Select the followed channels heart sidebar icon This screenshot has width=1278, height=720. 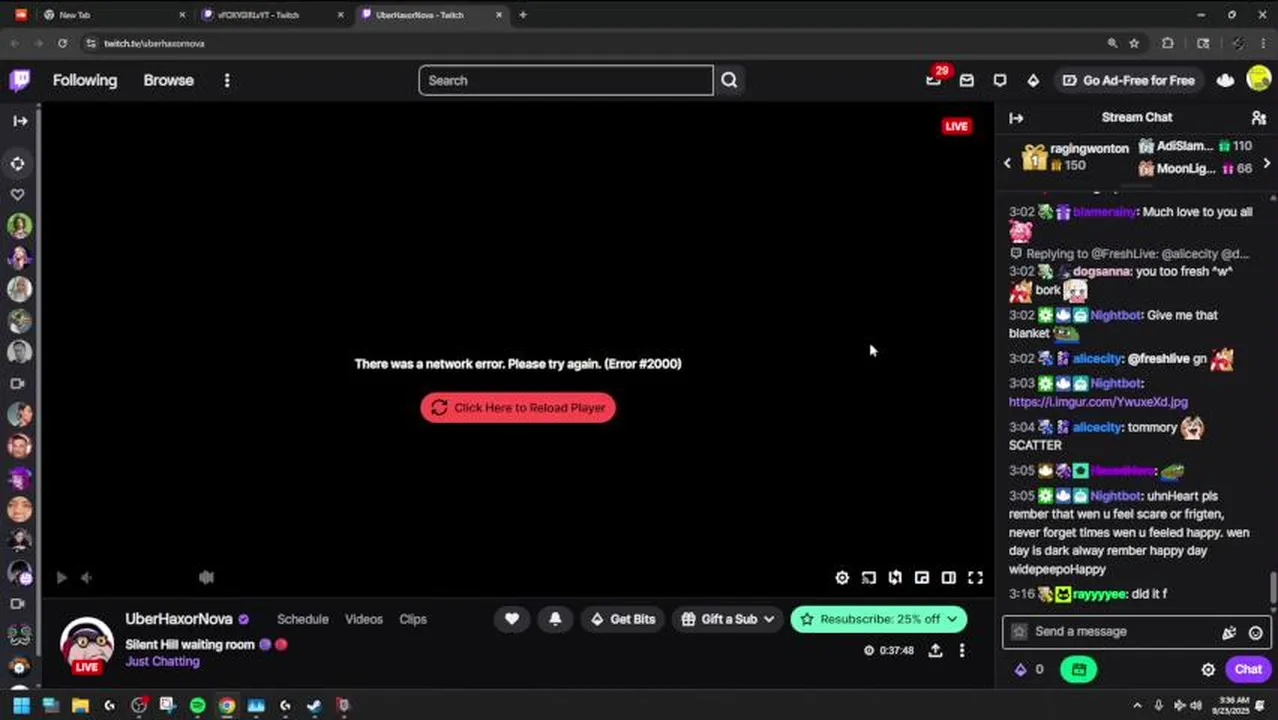[x=18, y=194]
